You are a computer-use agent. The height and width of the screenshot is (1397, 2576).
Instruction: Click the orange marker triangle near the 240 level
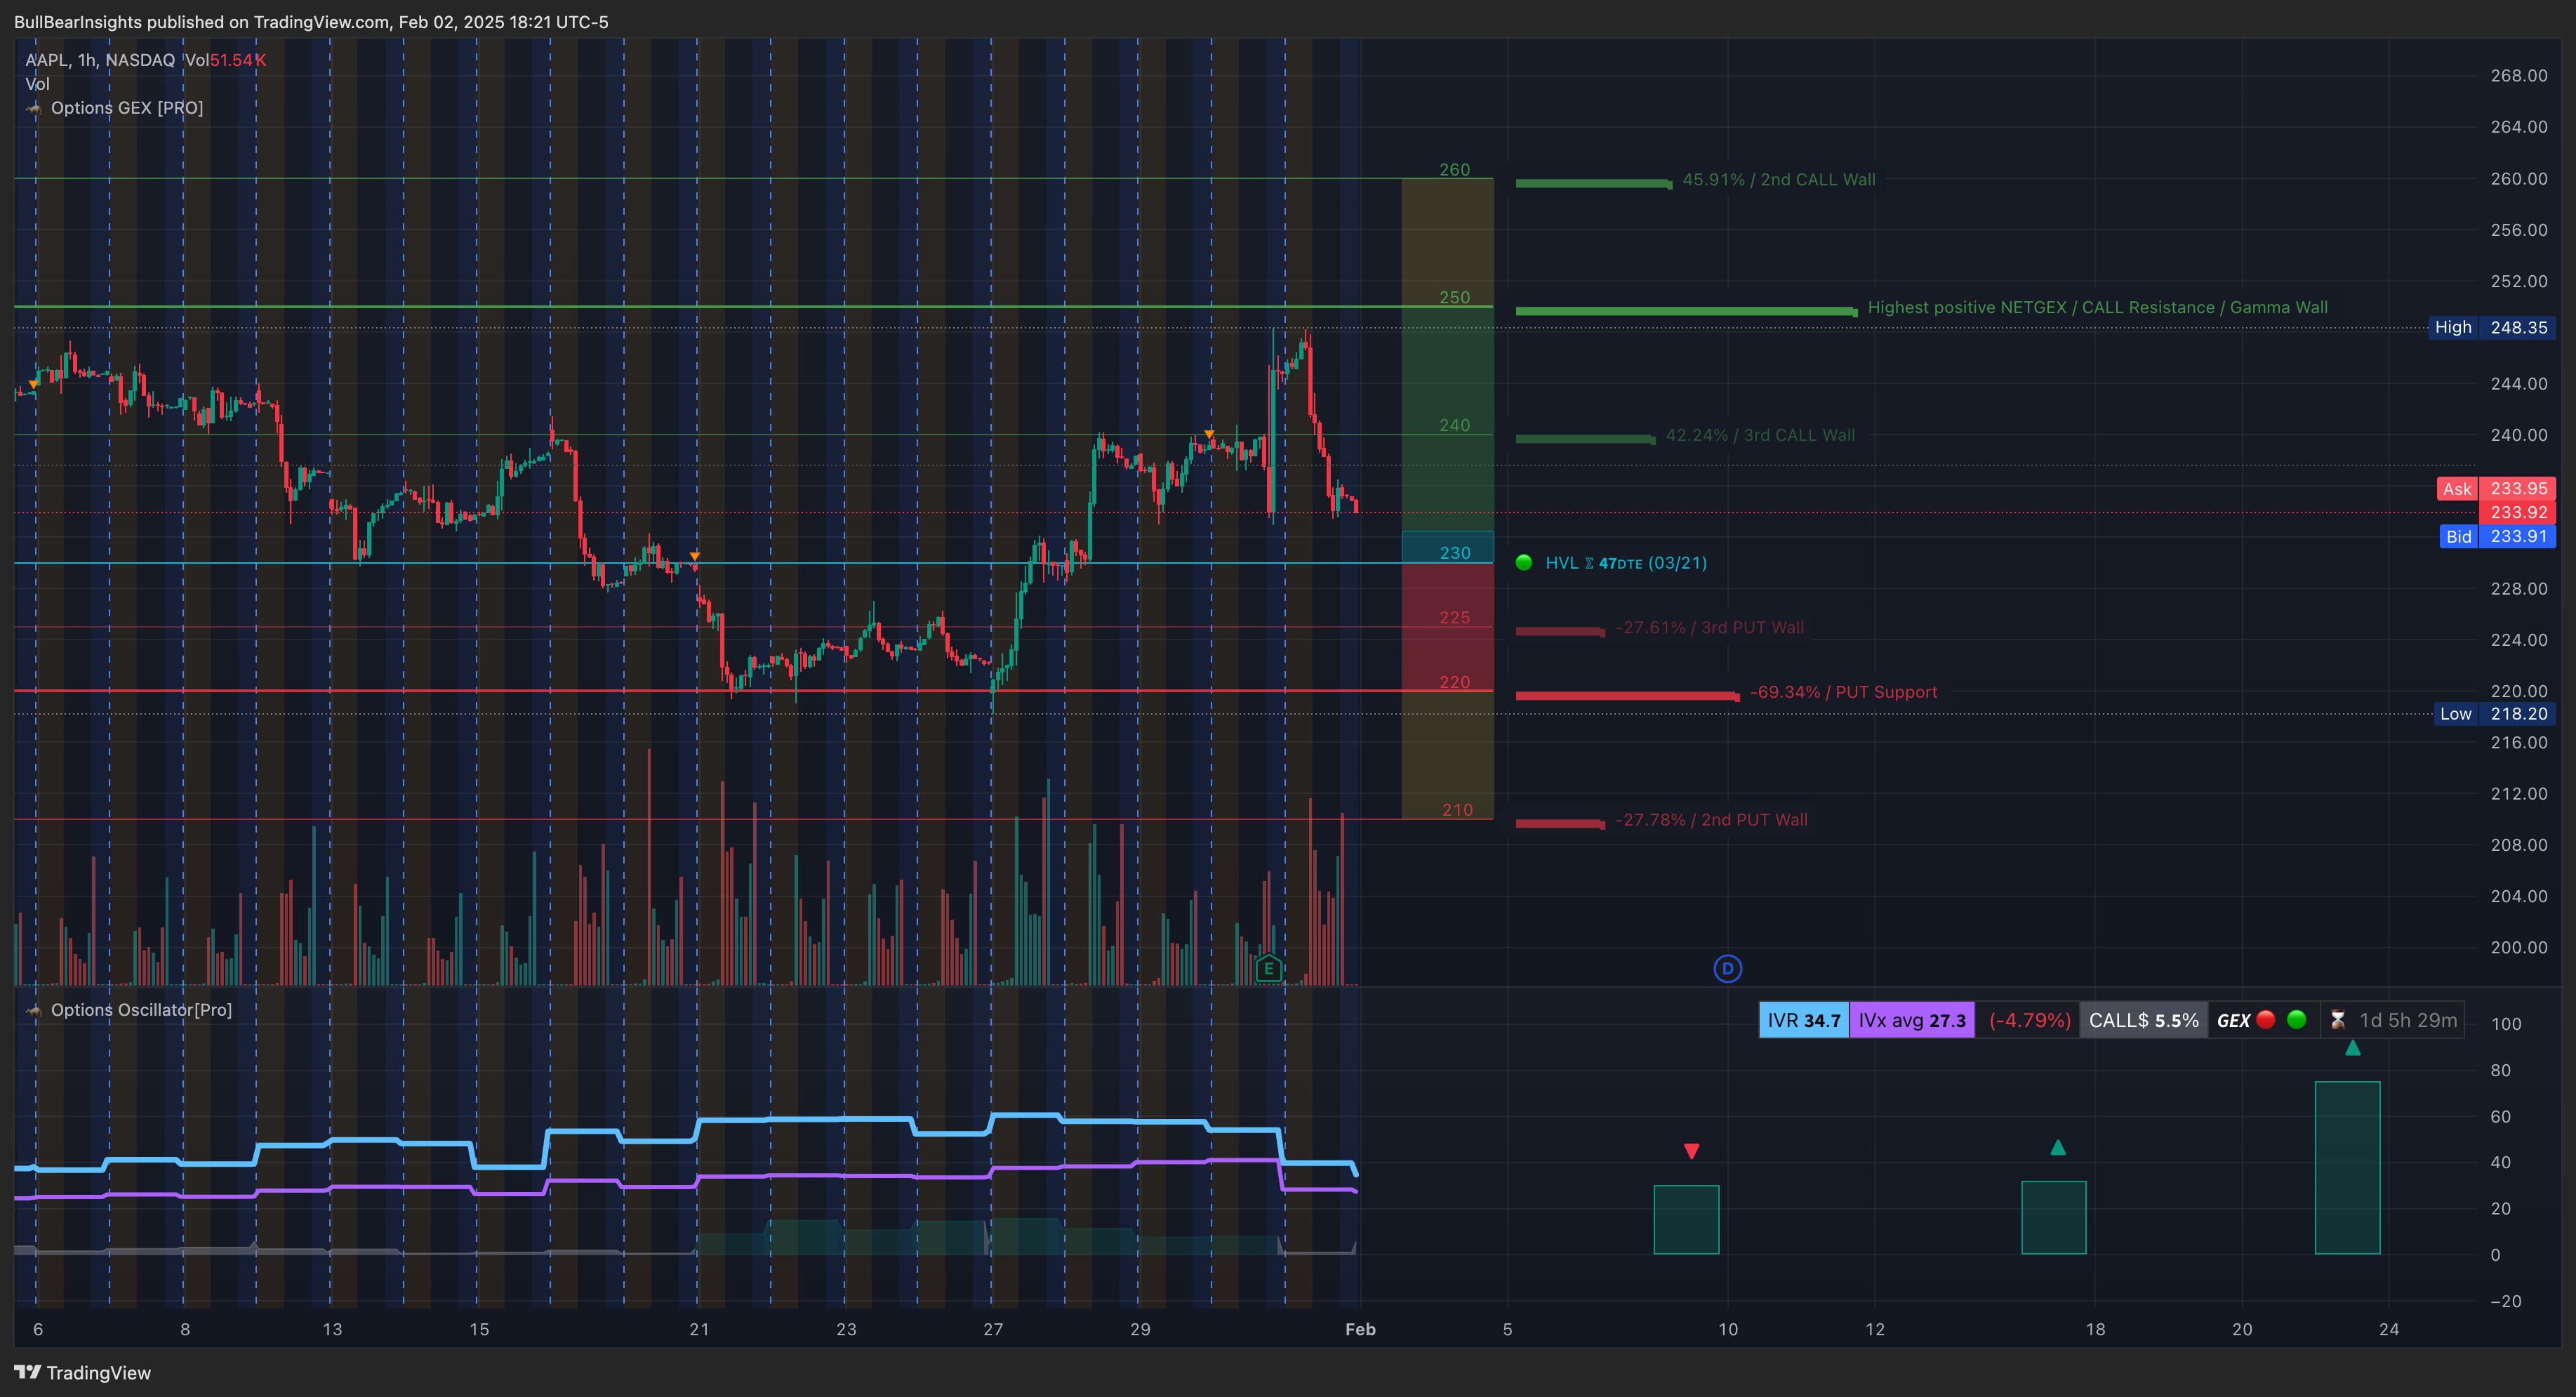(x=1209, y=434)
